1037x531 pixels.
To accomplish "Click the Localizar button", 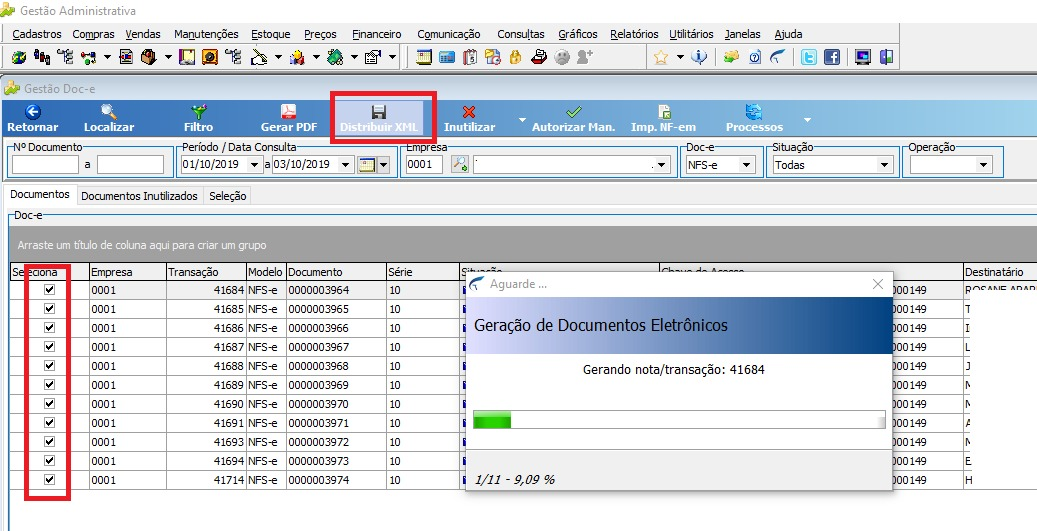I will (x=109, y=119).
